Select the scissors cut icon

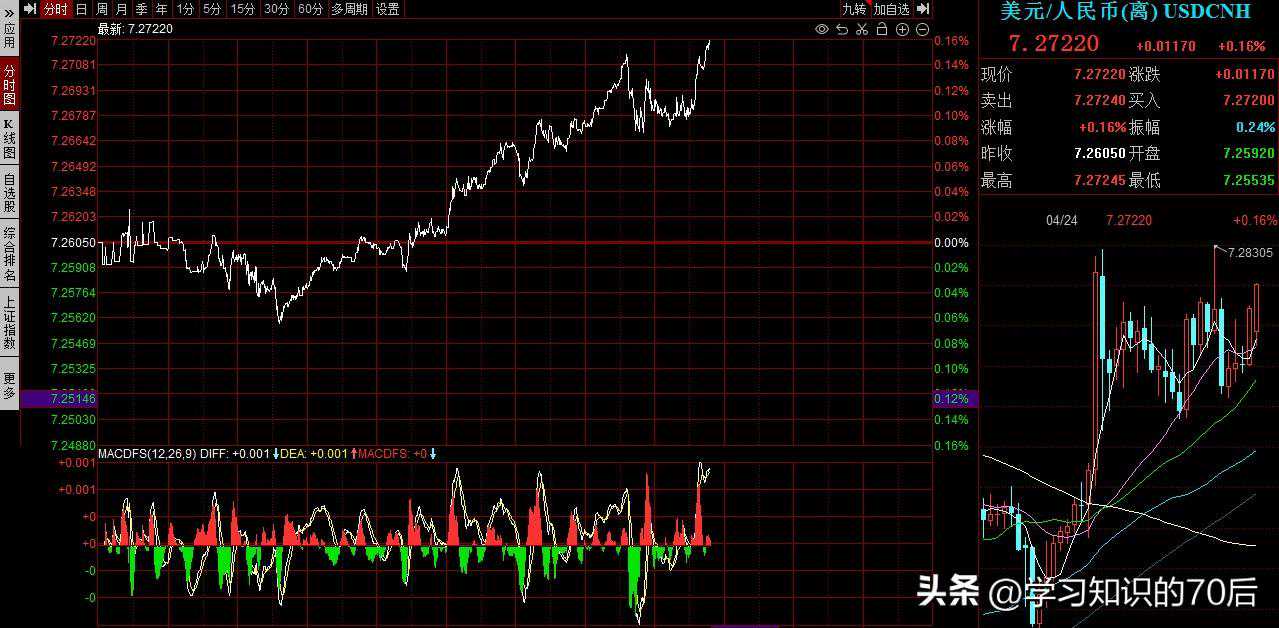click(x=862, y=29)
